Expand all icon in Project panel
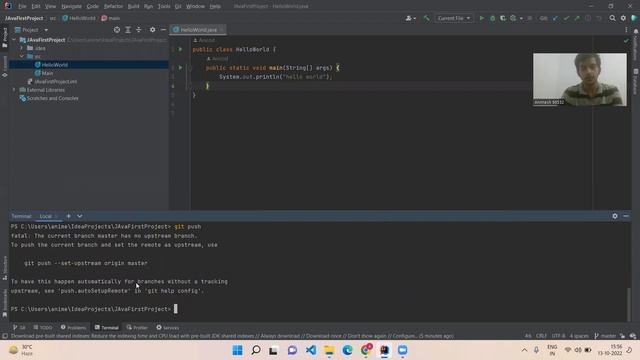Screen dimensions: 640x360 coord(128,30)
